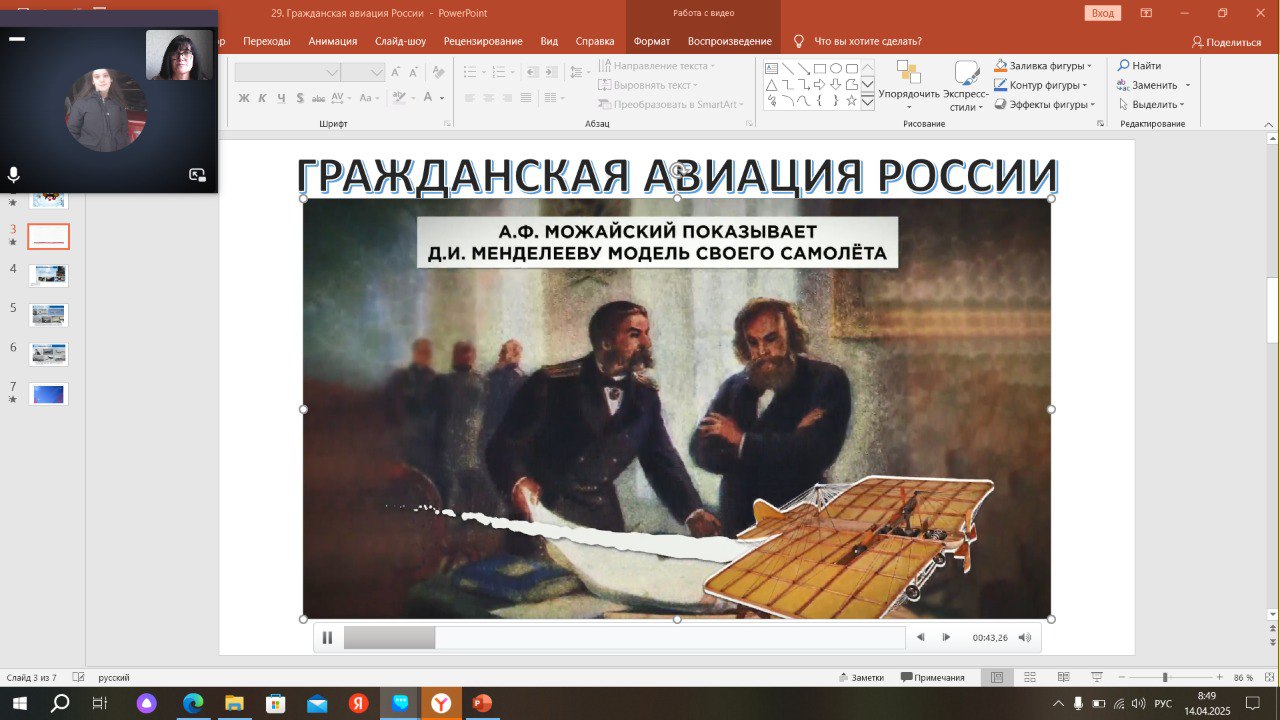This screenshot has height=720, width=1280.
Task: Open Контур фигуры color options
Action: coord(1041,85)
